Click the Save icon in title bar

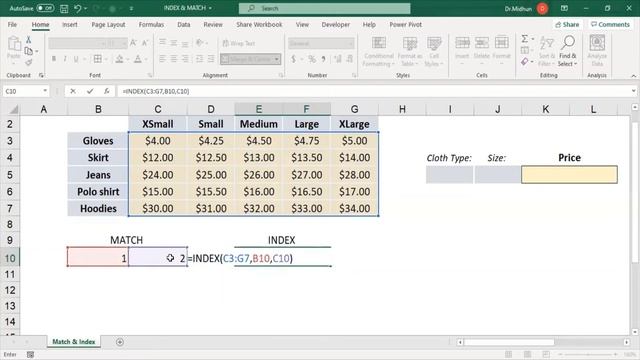[x=64, y=8]
